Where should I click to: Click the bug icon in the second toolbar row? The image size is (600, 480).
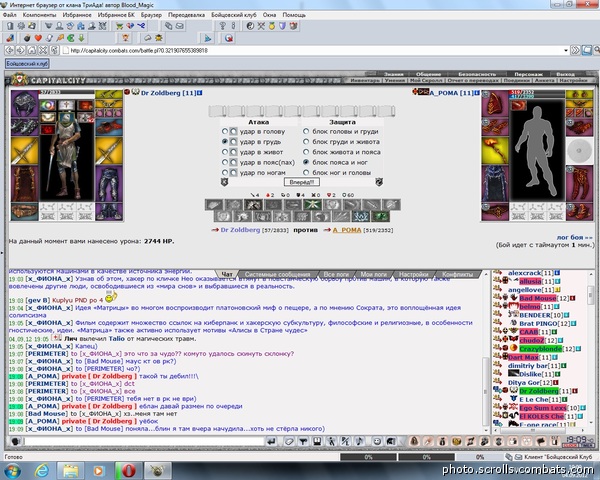(x=158, y=38)
